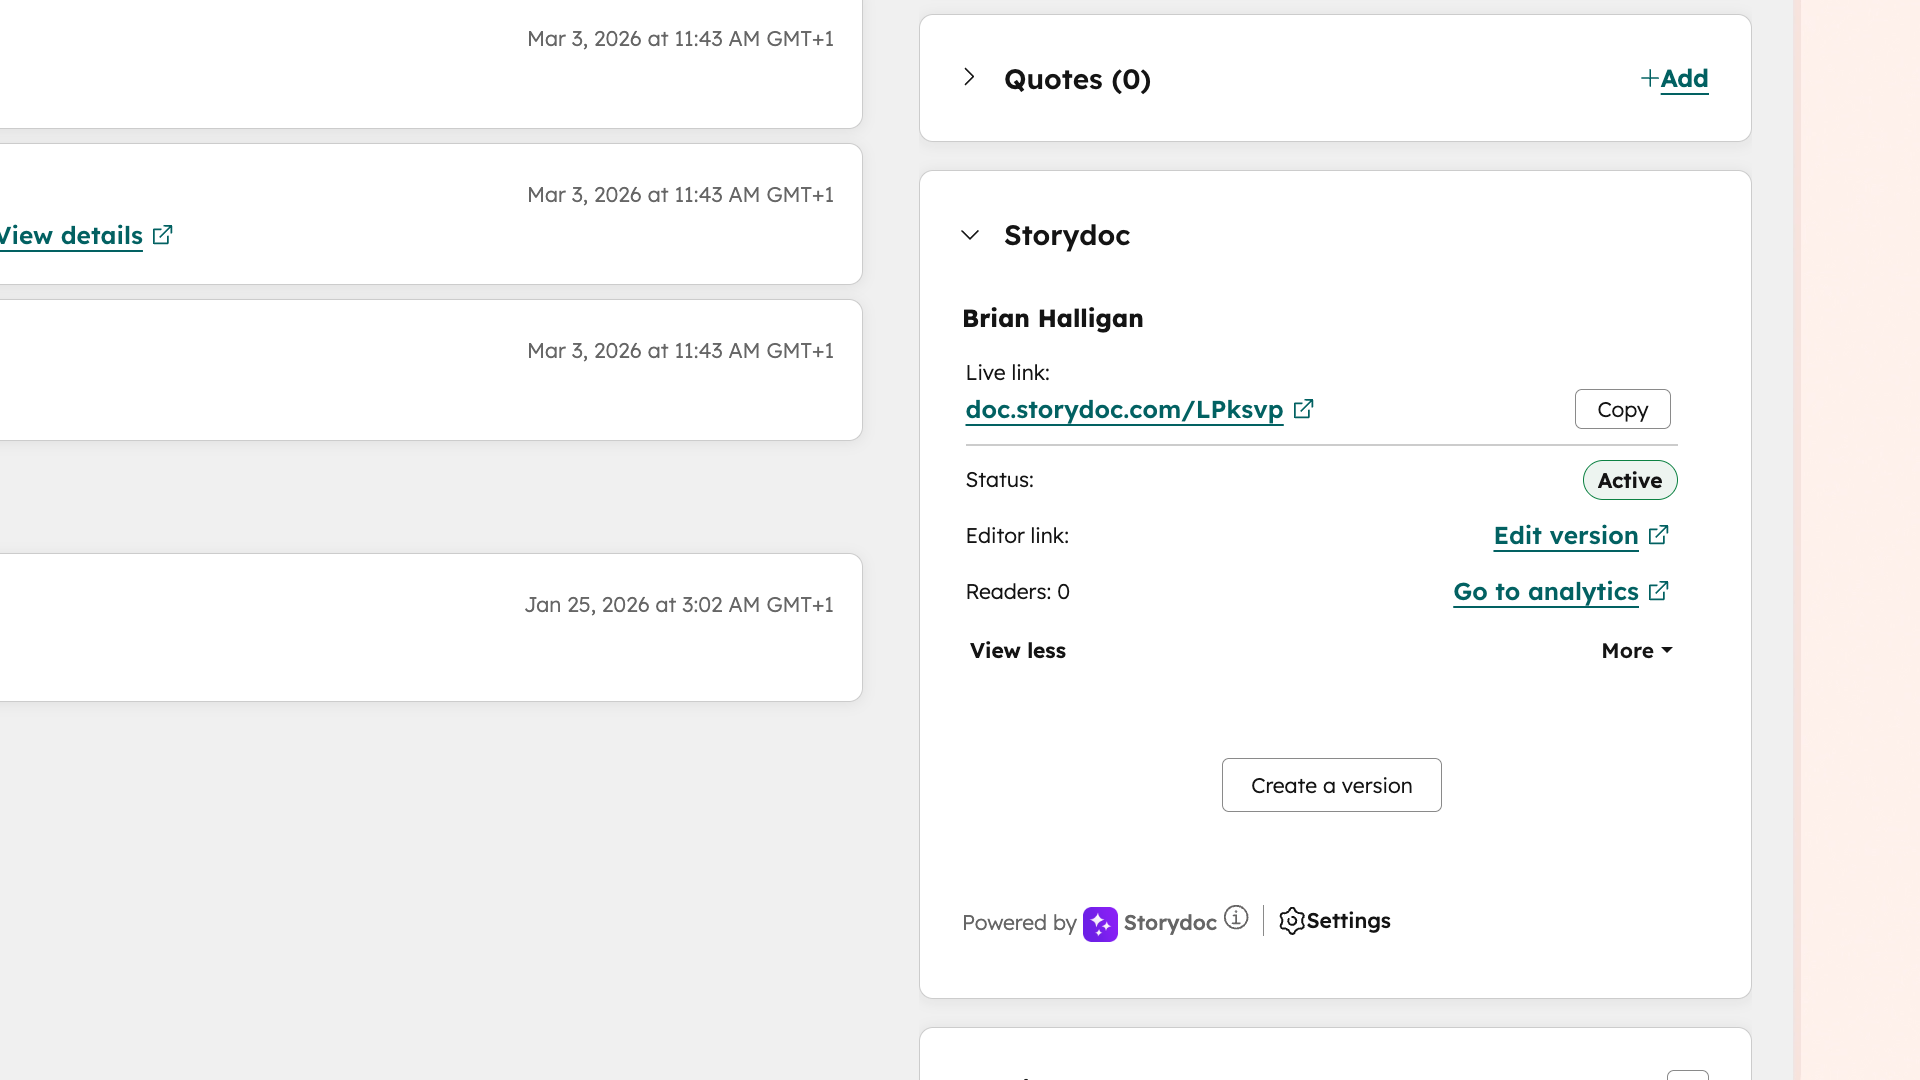
Task: Open the More dropdown menu
Action: pyautogui.click(x=1637, y=651)
